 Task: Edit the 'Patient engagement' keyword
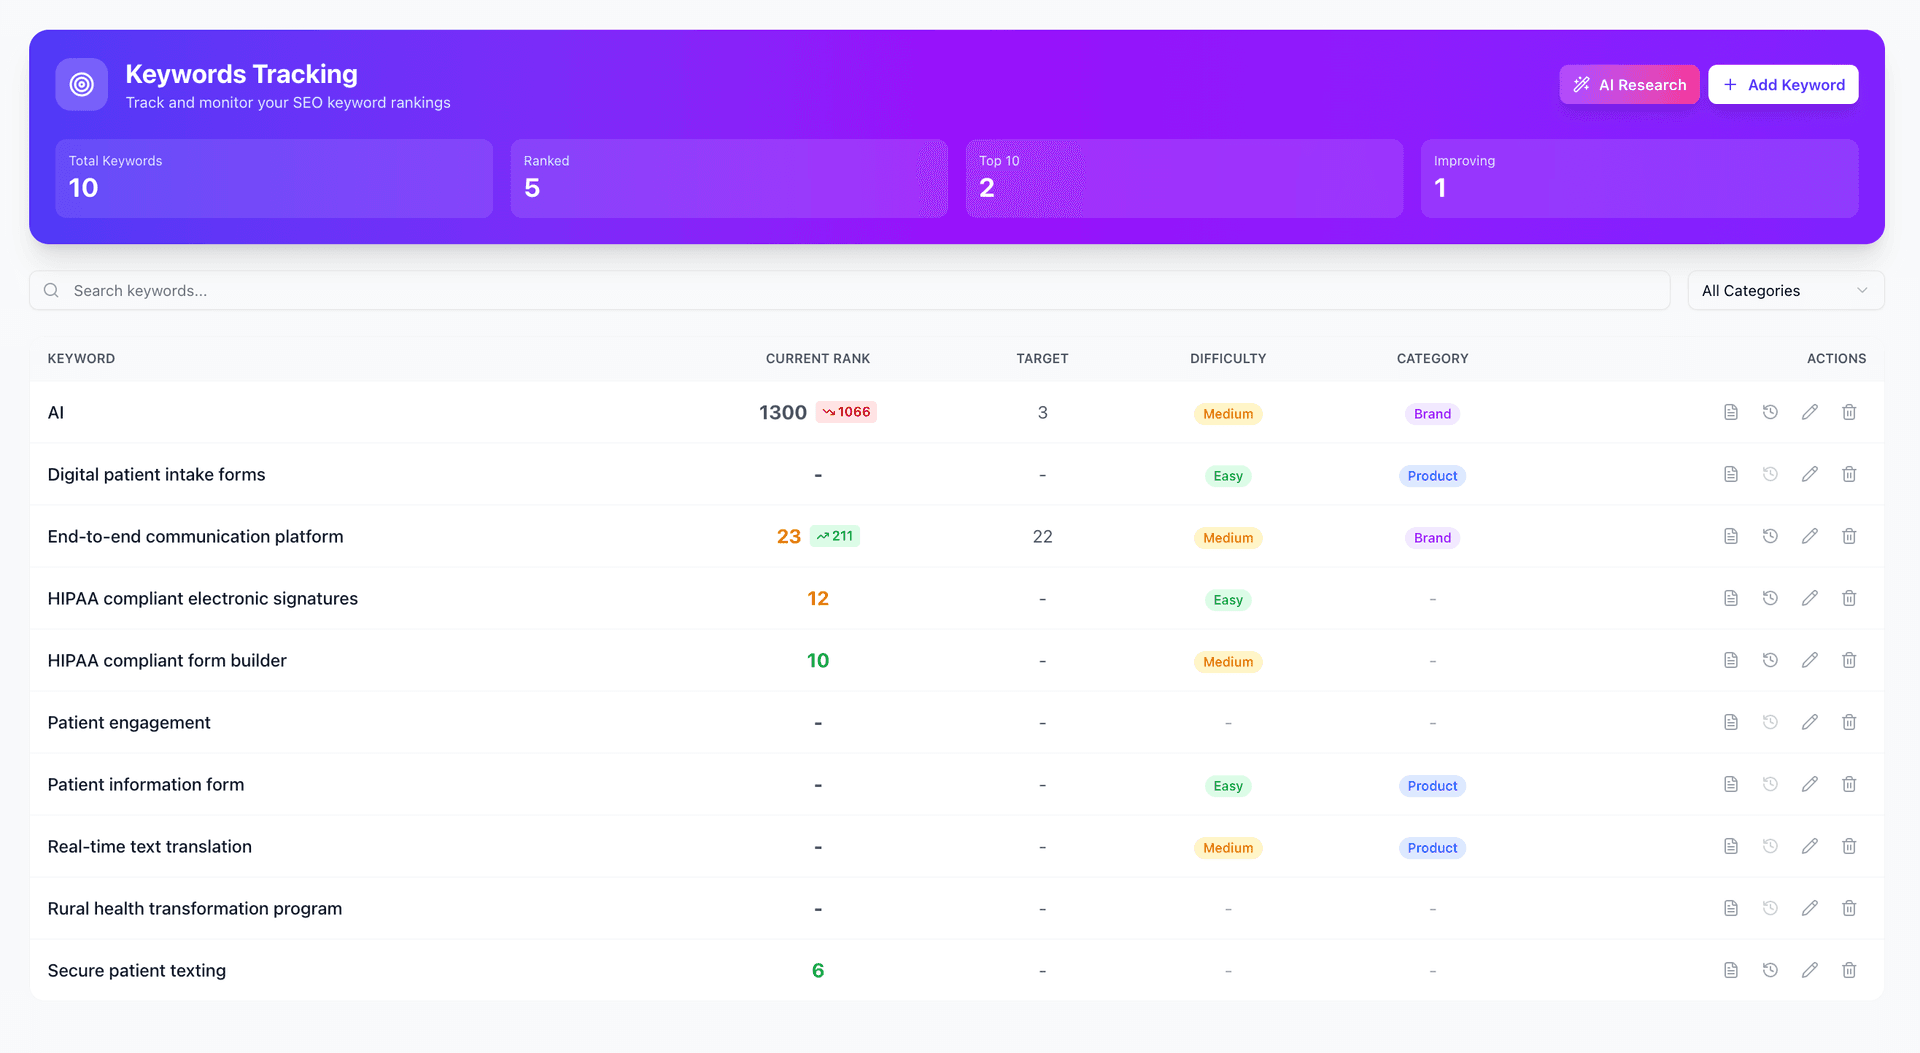1810,722
